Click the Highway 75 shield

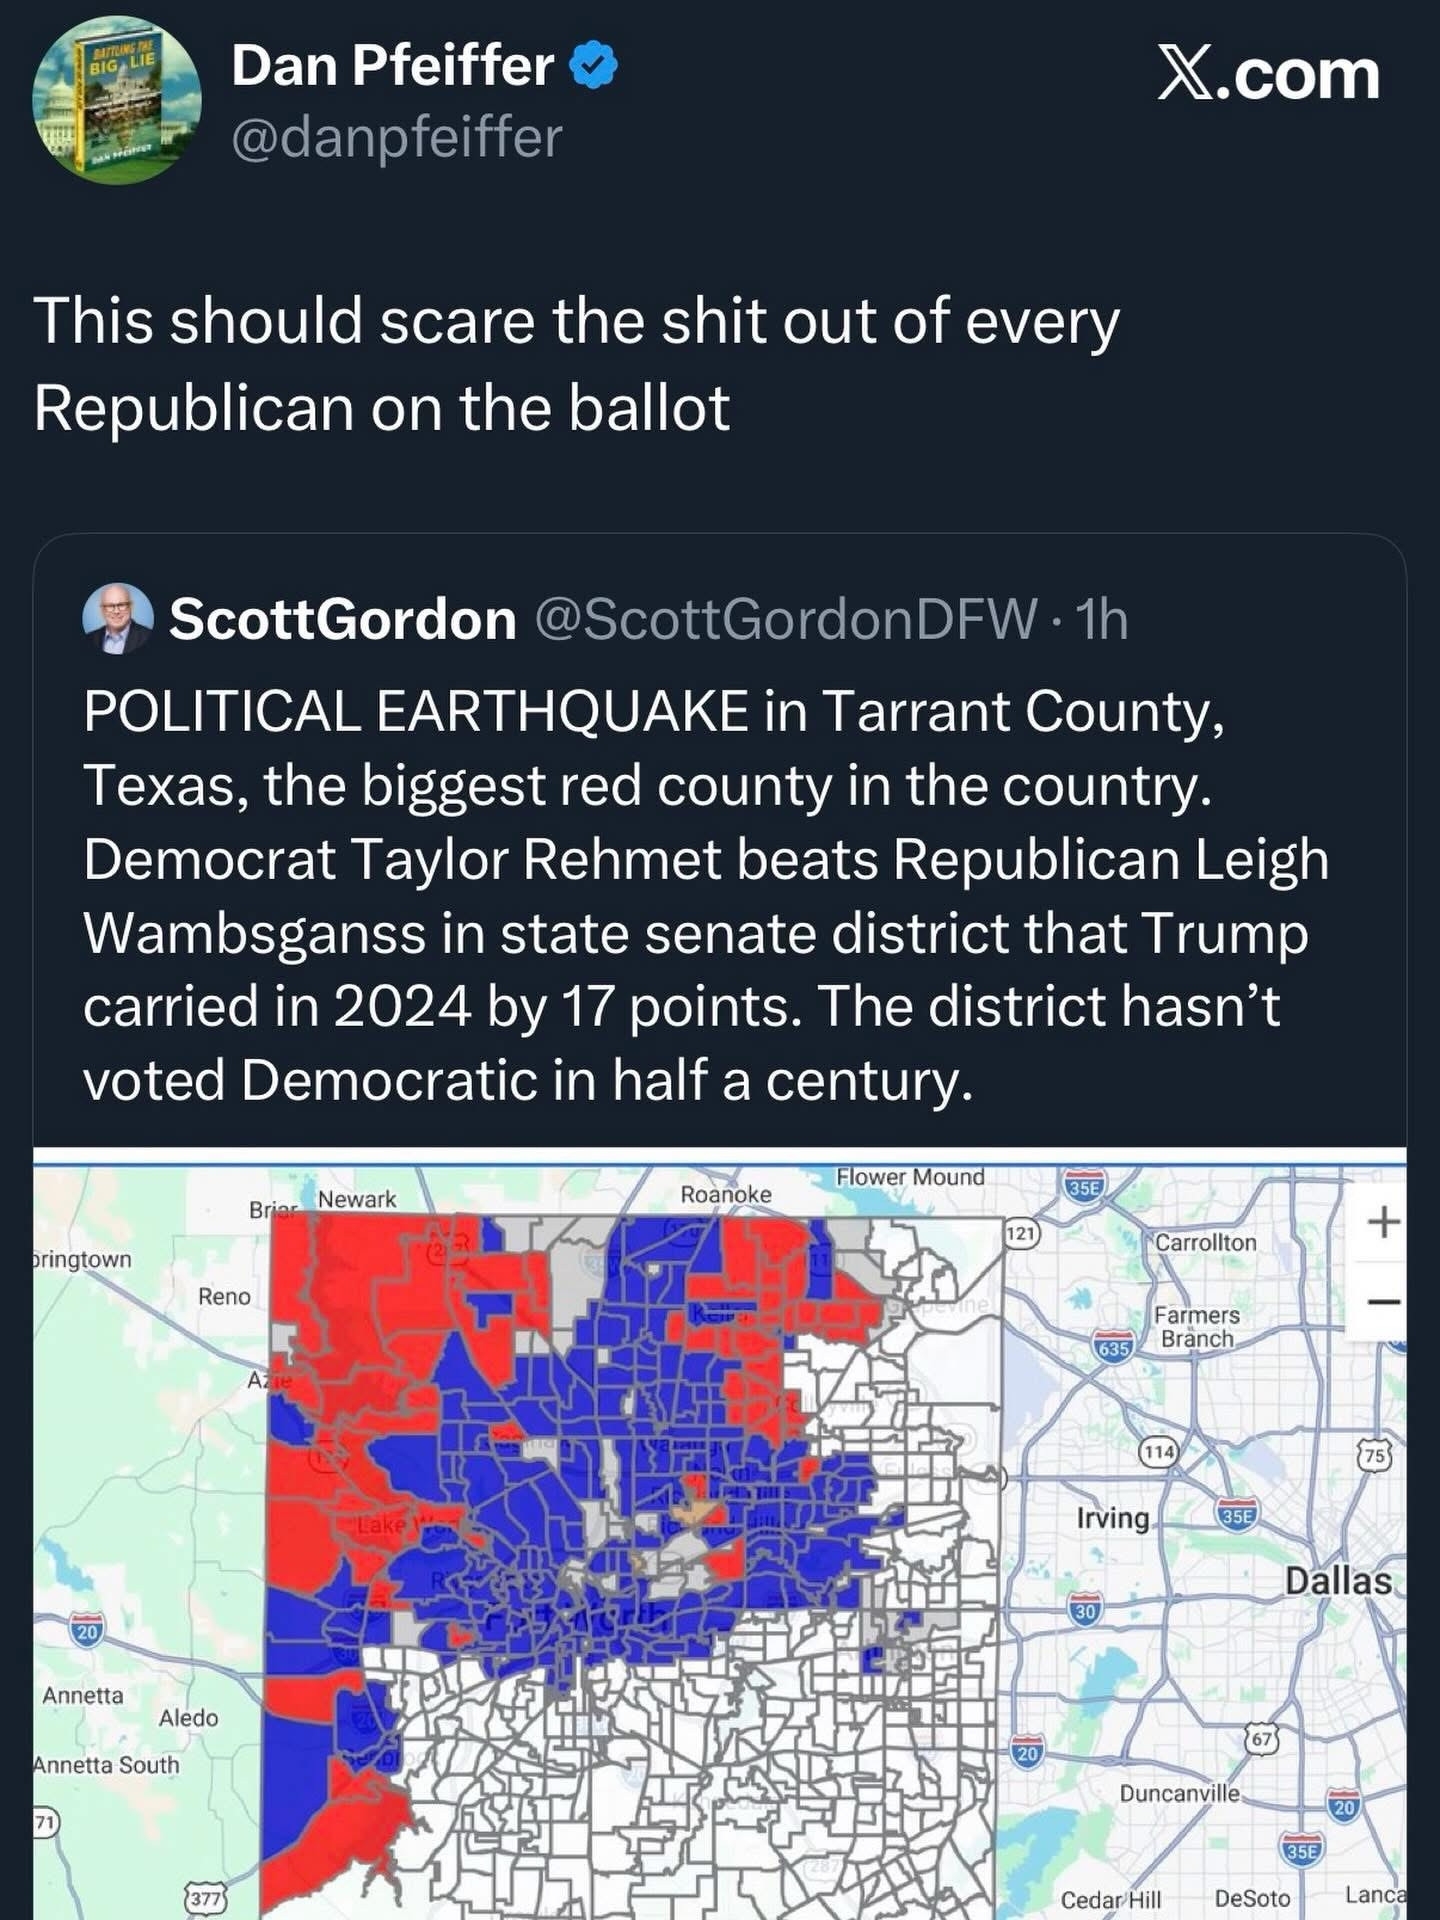pos(1375,1455)
